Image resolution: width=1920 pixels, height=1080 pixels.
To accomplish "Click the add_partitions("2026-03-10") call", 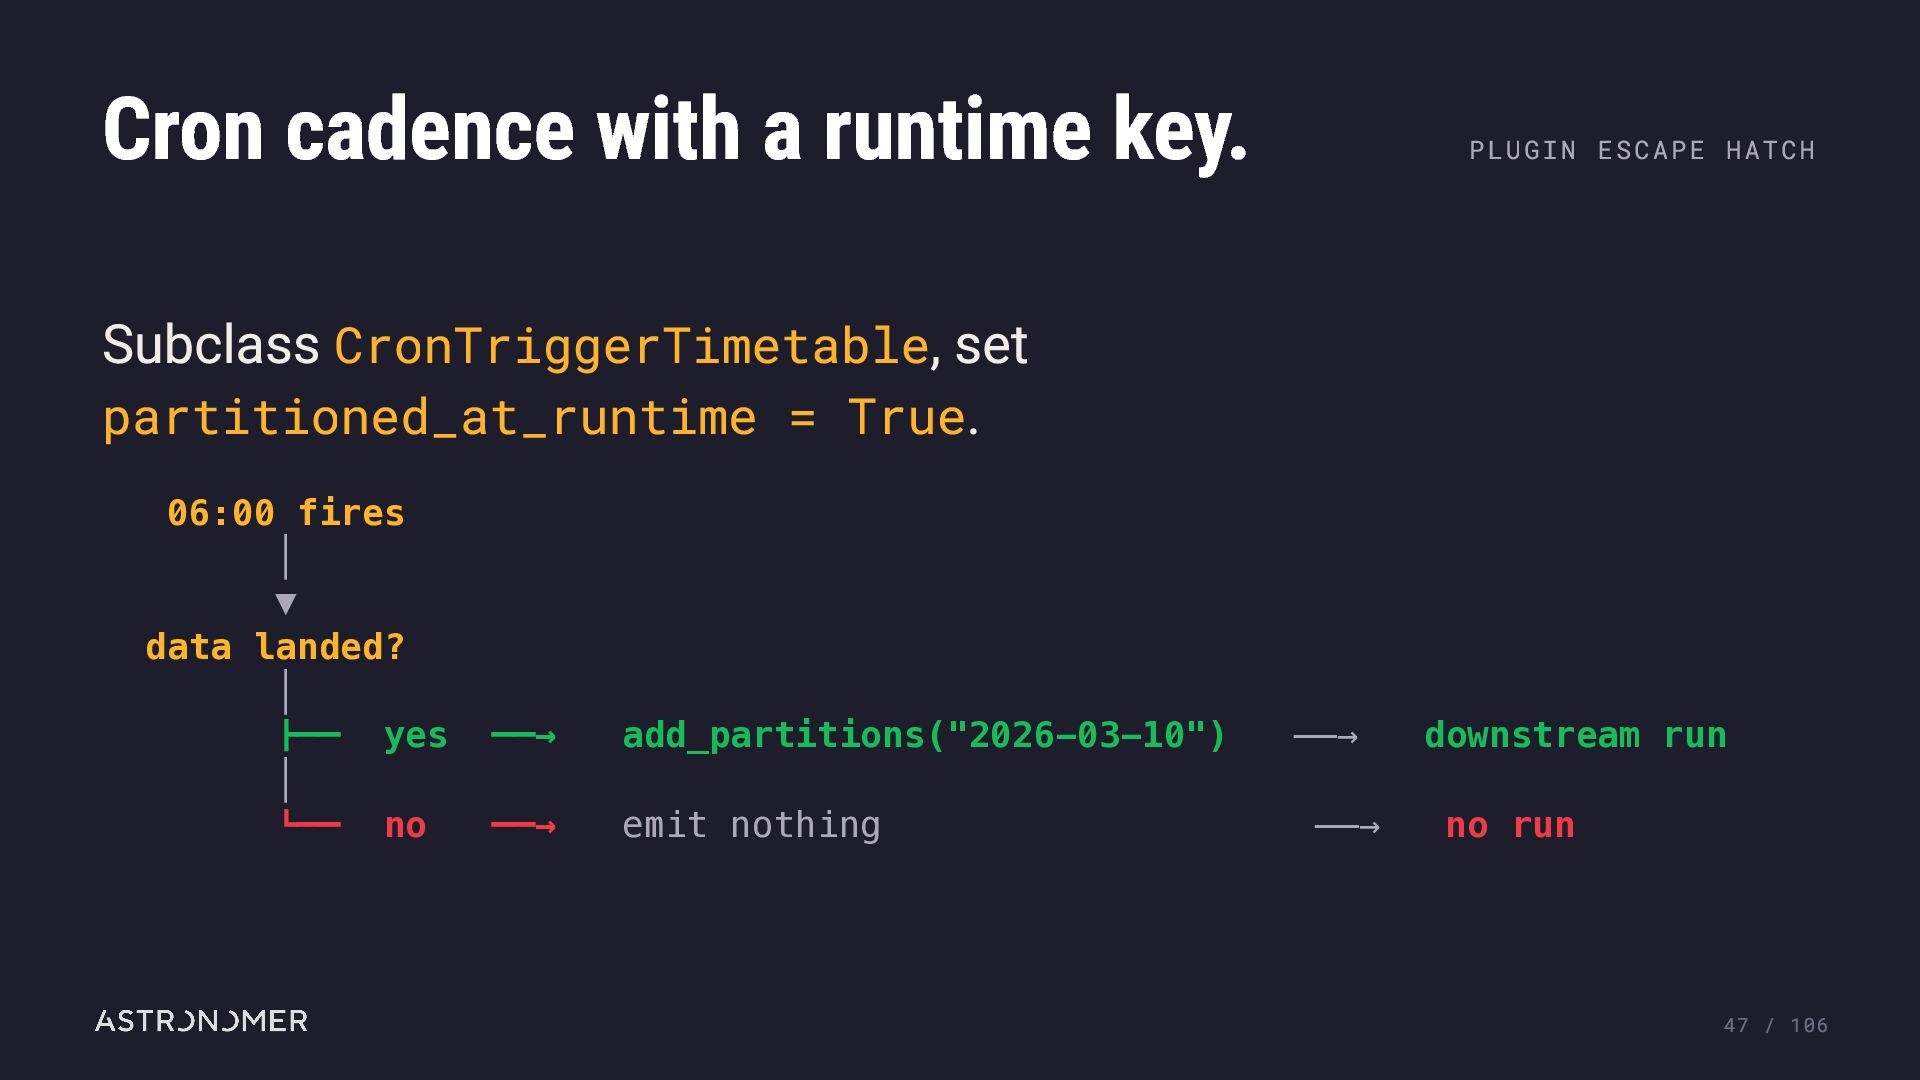I will (x=924, y=735).
